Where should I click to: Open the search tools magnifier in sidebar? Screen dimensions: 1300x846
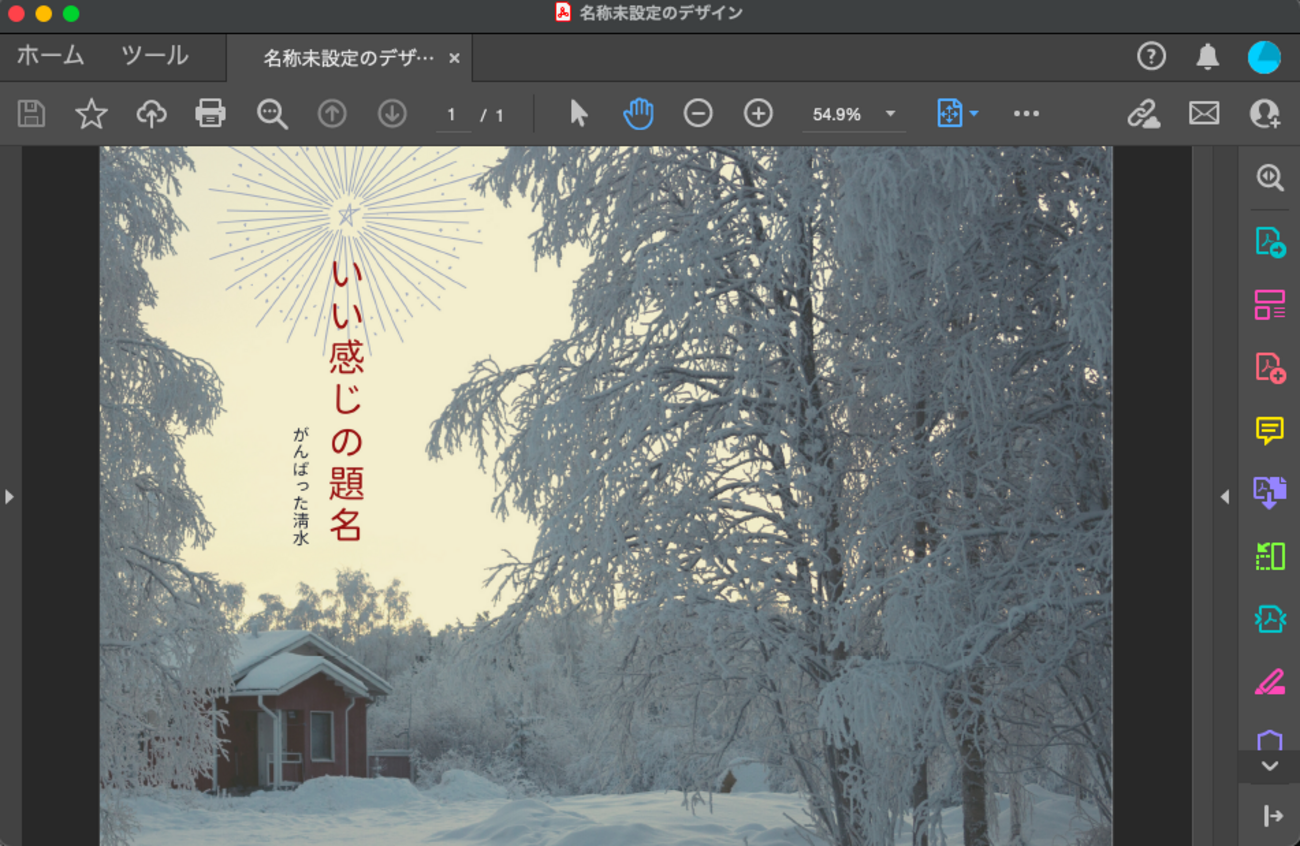coord(1270,178)
